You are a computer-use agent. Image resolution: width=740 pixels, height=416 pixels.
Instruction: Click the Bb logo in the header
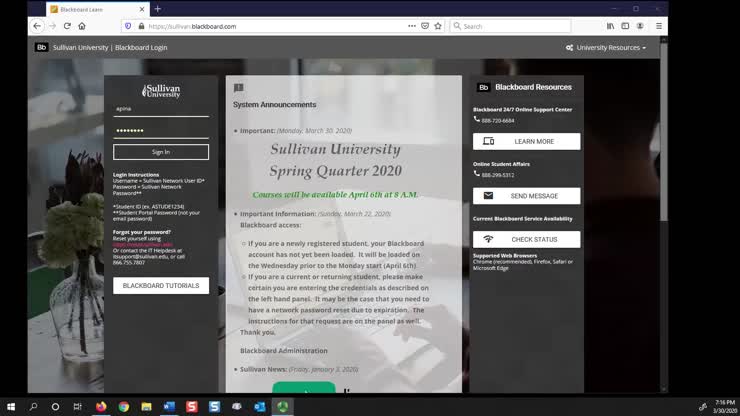(42, 47)
